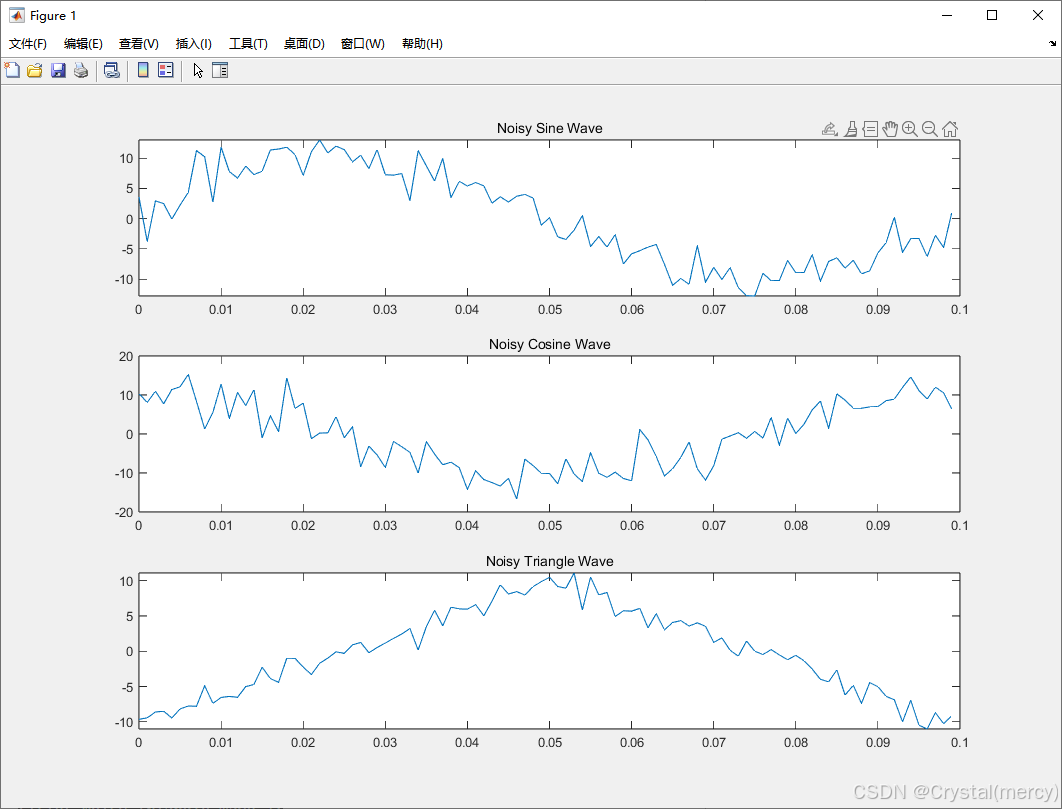The image size is (1062, 809).
Task: Click inside the Noisy Sine Wave axes
Action: [549, 218]
